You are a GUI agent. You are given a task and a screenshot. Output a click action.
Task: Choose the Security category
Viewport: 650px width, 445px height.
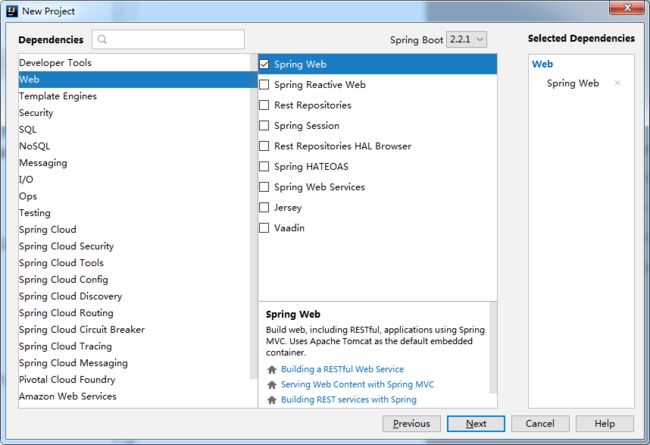coord(134,112)
